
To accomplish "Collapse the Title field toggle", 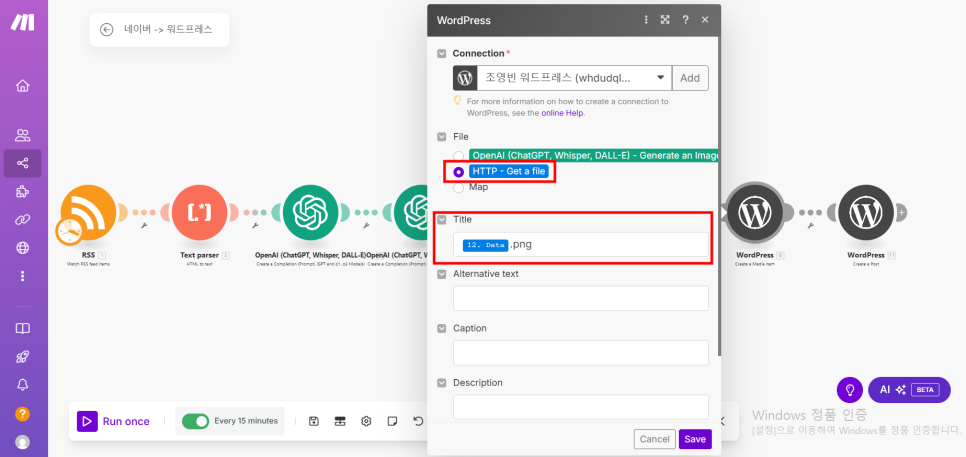I will click(x=442, y=219).
